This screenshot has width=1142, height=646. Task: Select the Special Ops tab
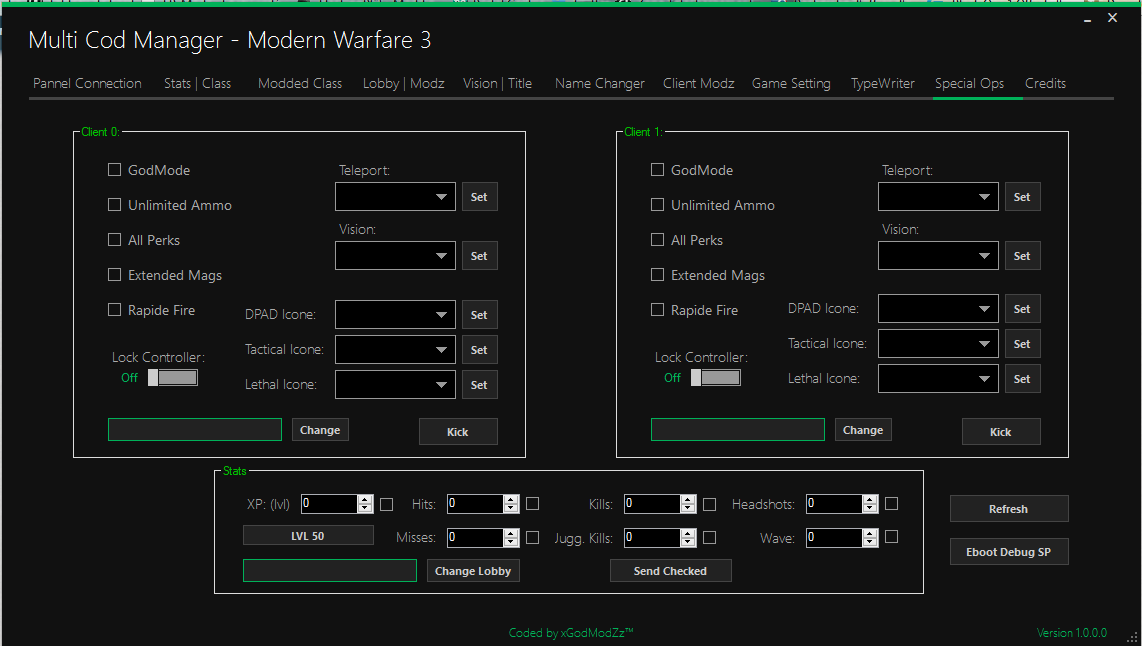pos(969,84)
